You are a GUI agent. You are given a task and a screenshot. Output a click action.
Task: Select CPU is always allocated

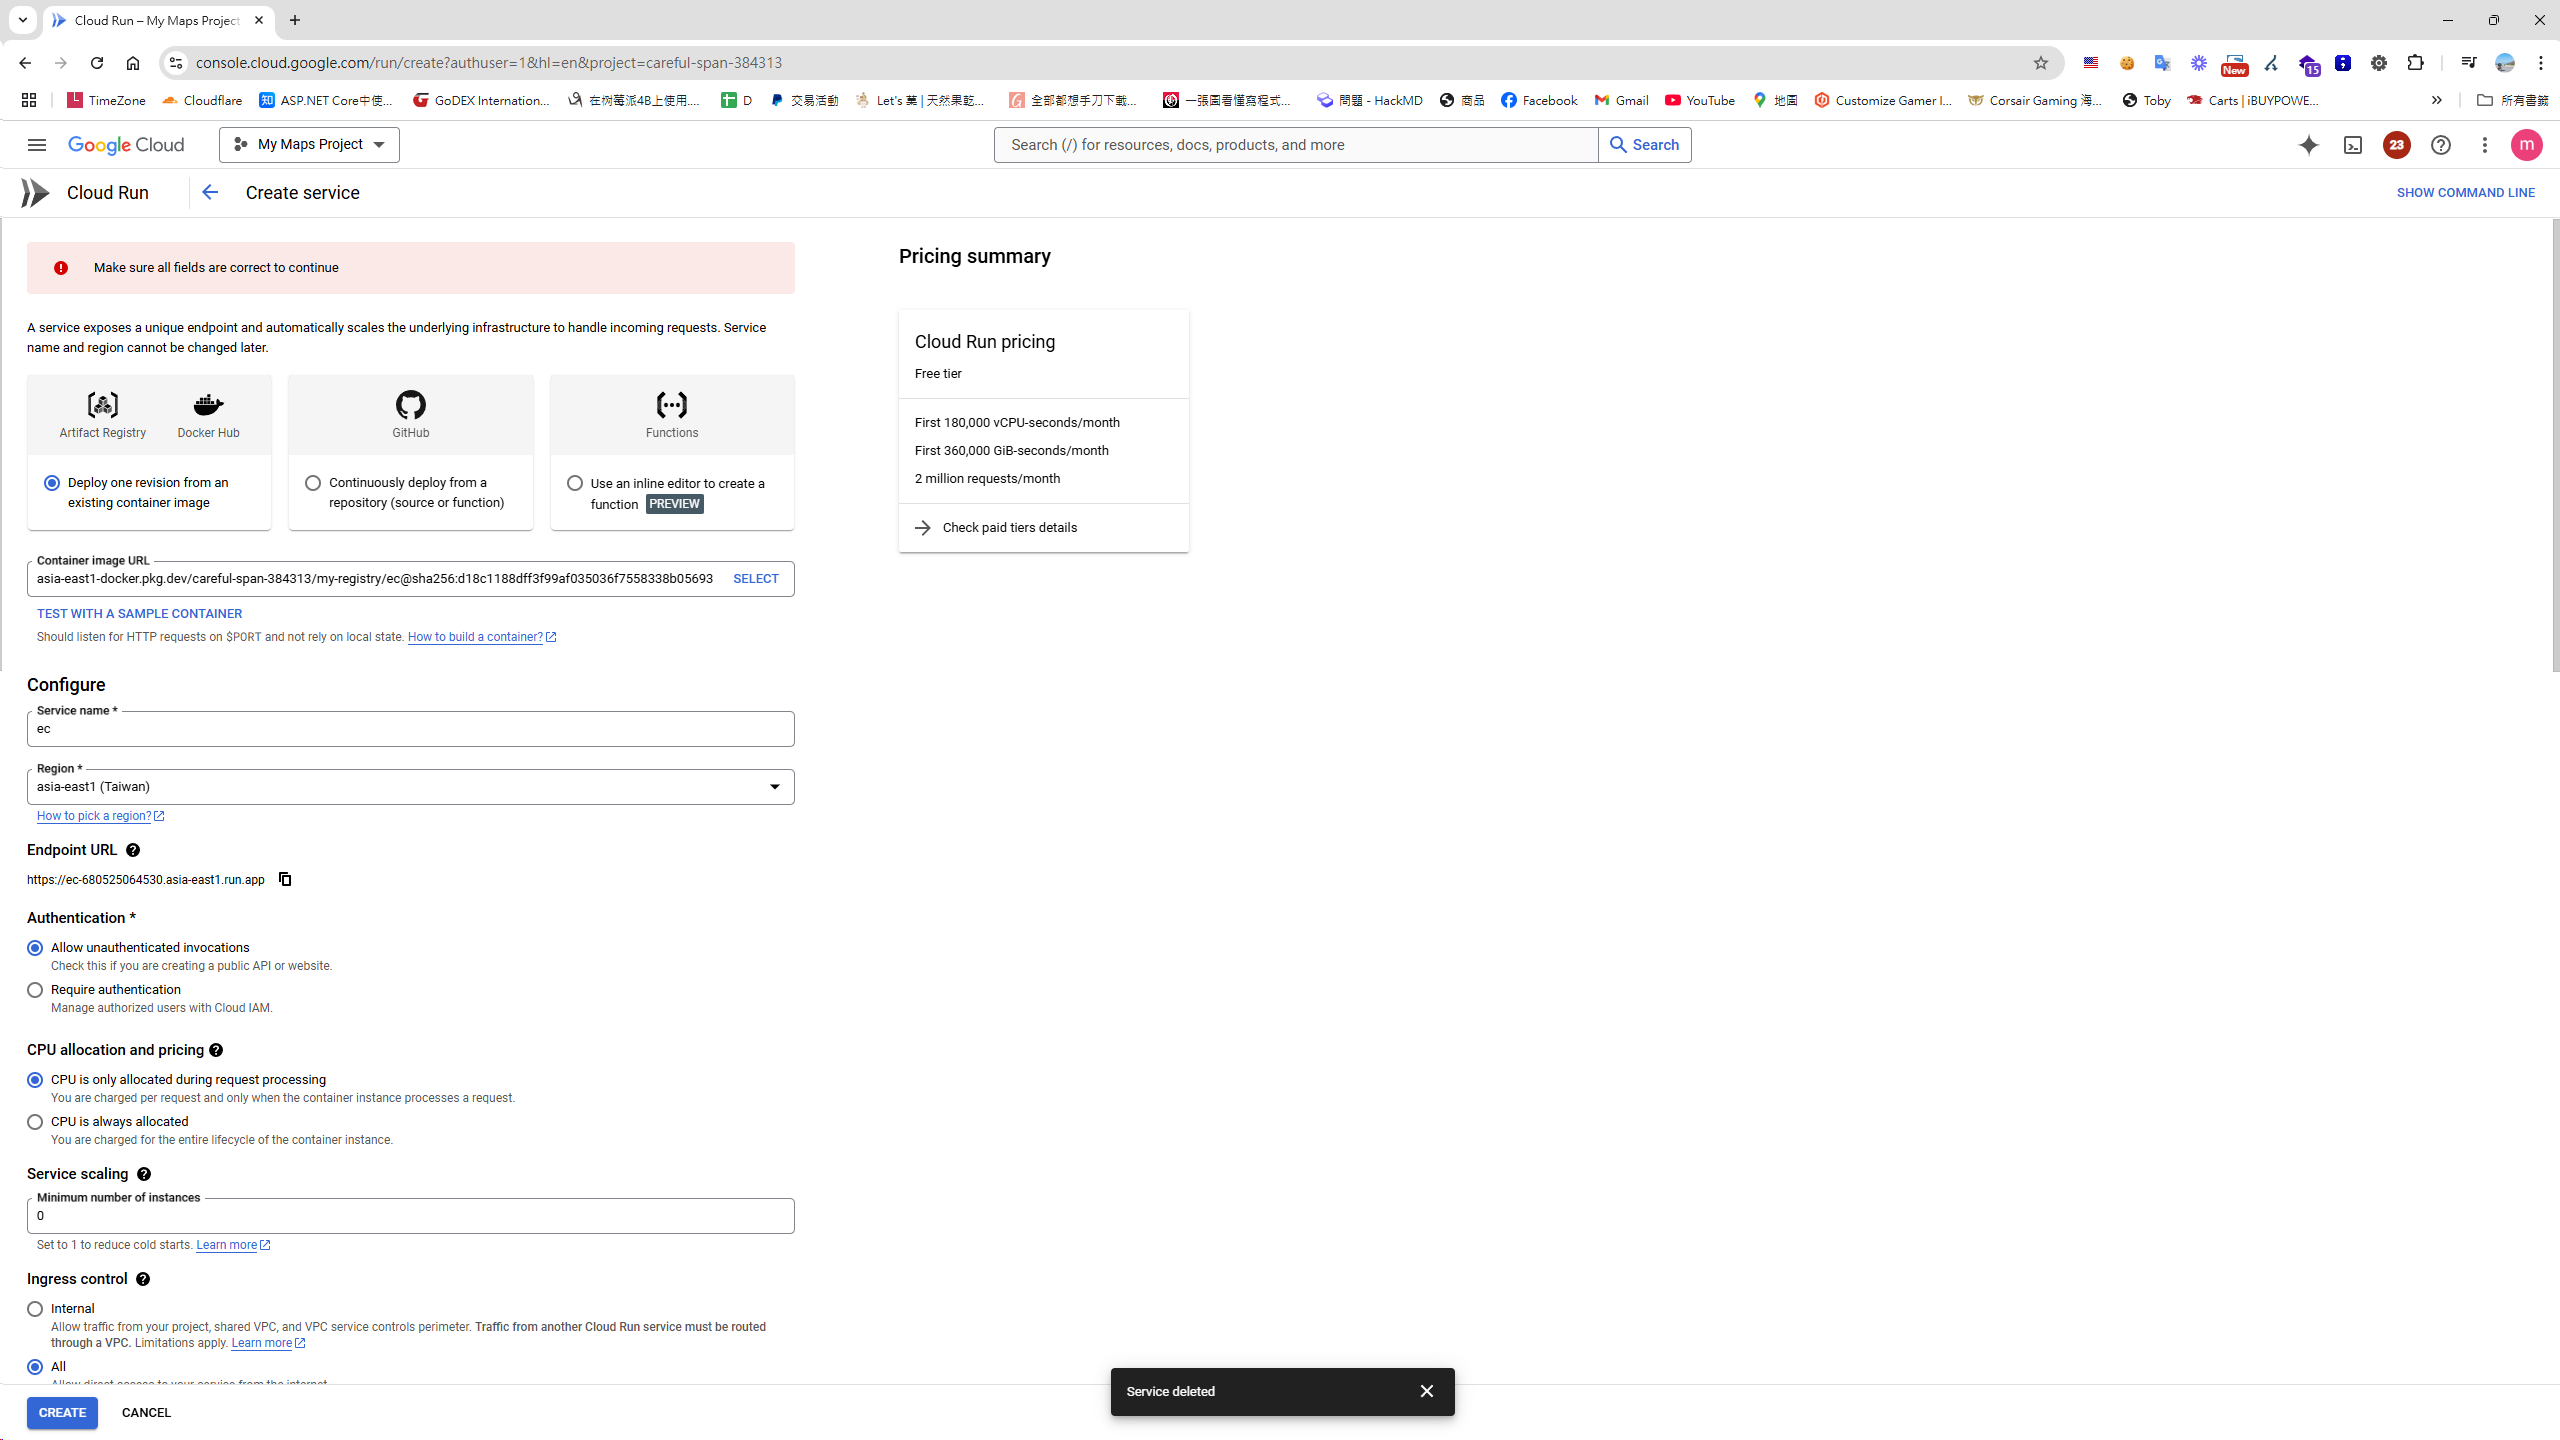pyautogui.click(x=35, y=1121)
